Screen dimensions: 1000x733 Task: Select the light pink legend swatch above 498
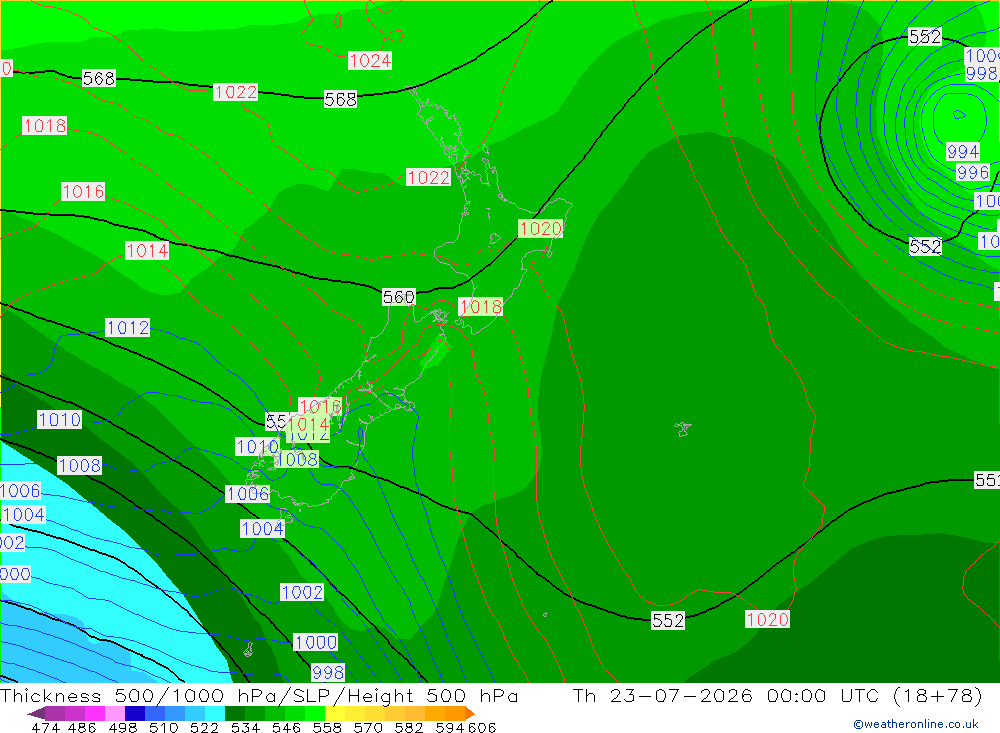tap(115, 713)
